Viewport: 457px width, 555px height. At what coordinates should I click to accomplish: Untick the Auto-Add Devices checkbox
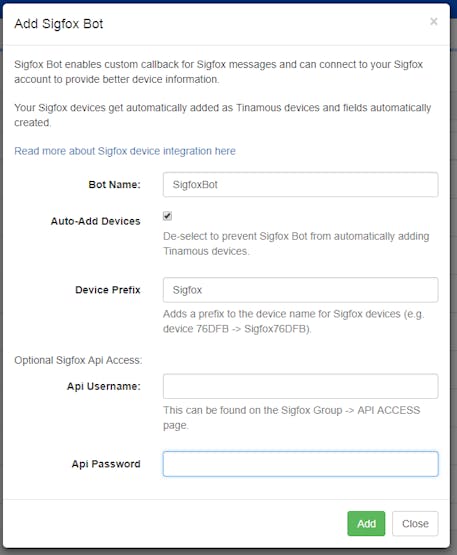(167, 216)
